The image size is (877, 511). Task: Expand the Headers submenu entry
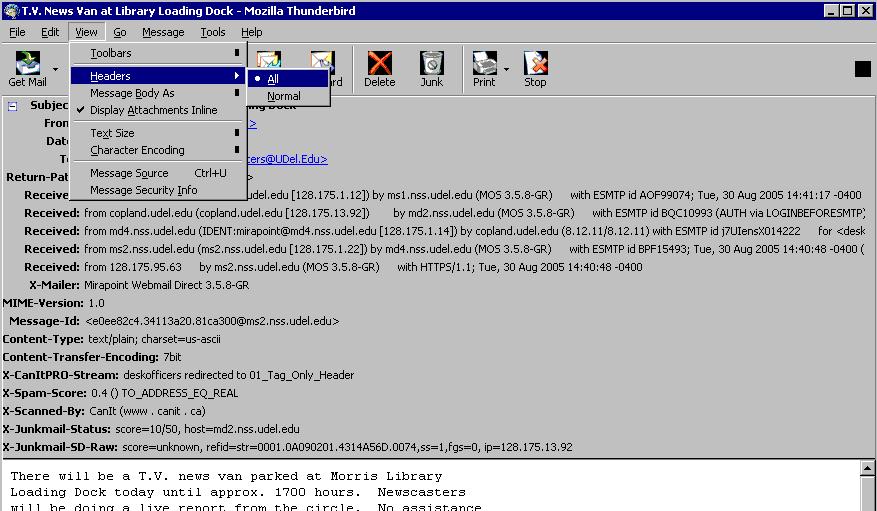158,76
